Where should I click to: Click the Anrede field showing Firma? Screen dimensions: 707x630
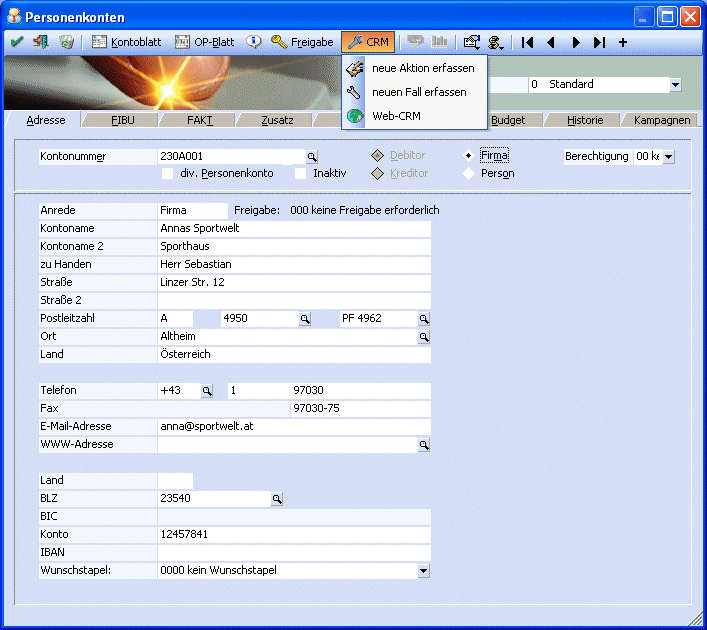tap(193, 211)
